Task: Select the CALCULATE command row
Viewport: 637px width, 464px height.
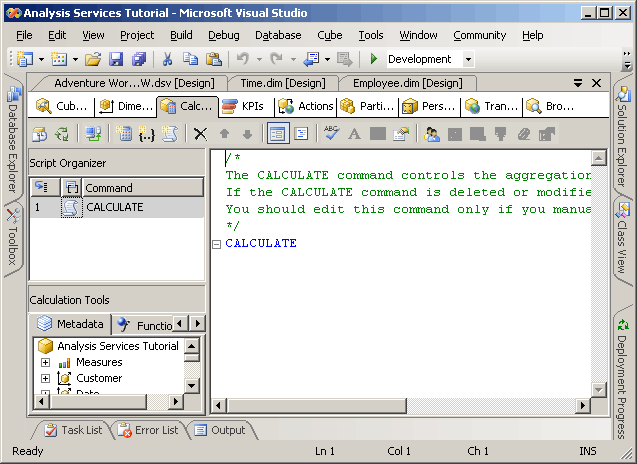Action: (117, 208)
